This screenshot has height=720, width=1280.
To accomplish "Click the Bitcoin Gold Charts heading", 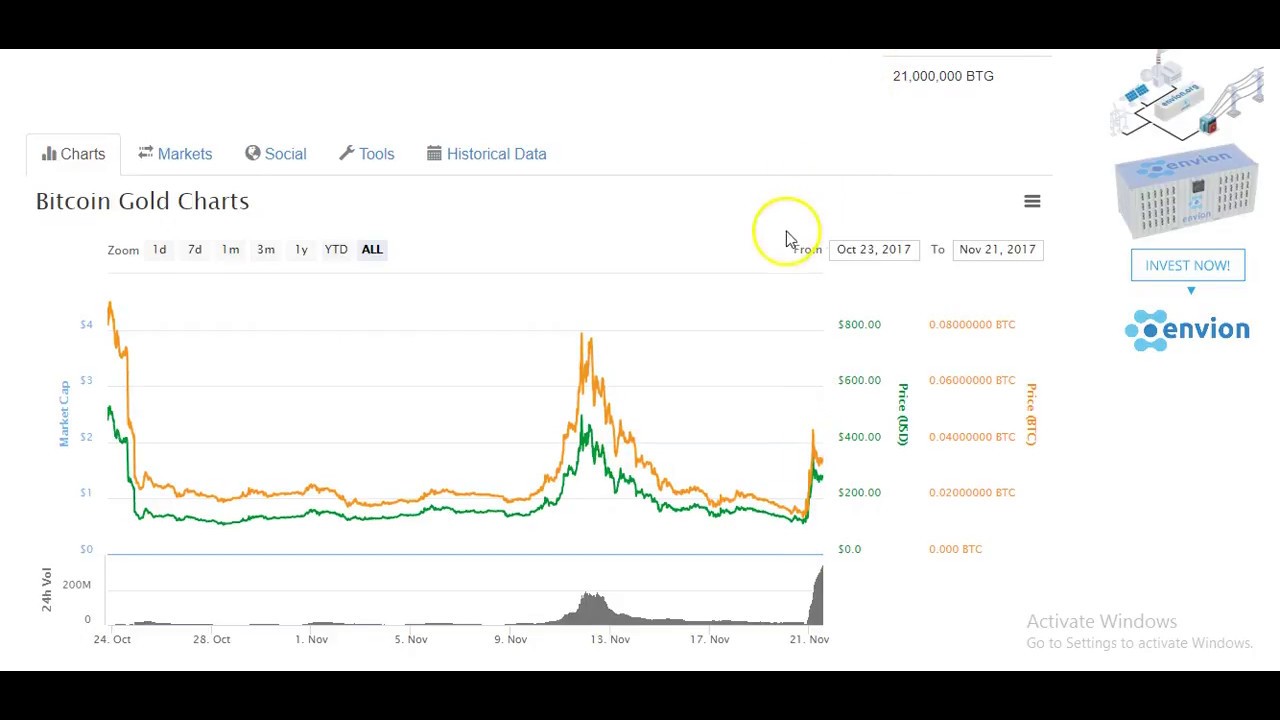I will (142, 201).
